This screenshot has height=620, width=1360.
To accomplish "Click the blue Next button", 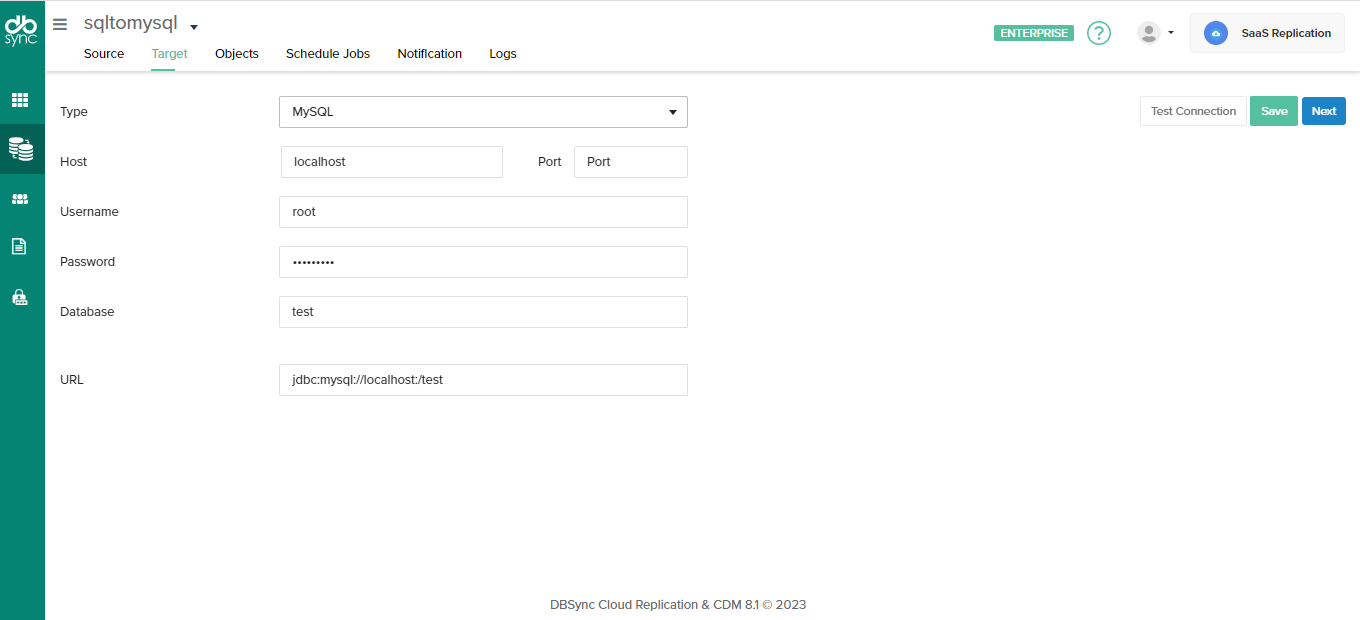I will 1323,111.
